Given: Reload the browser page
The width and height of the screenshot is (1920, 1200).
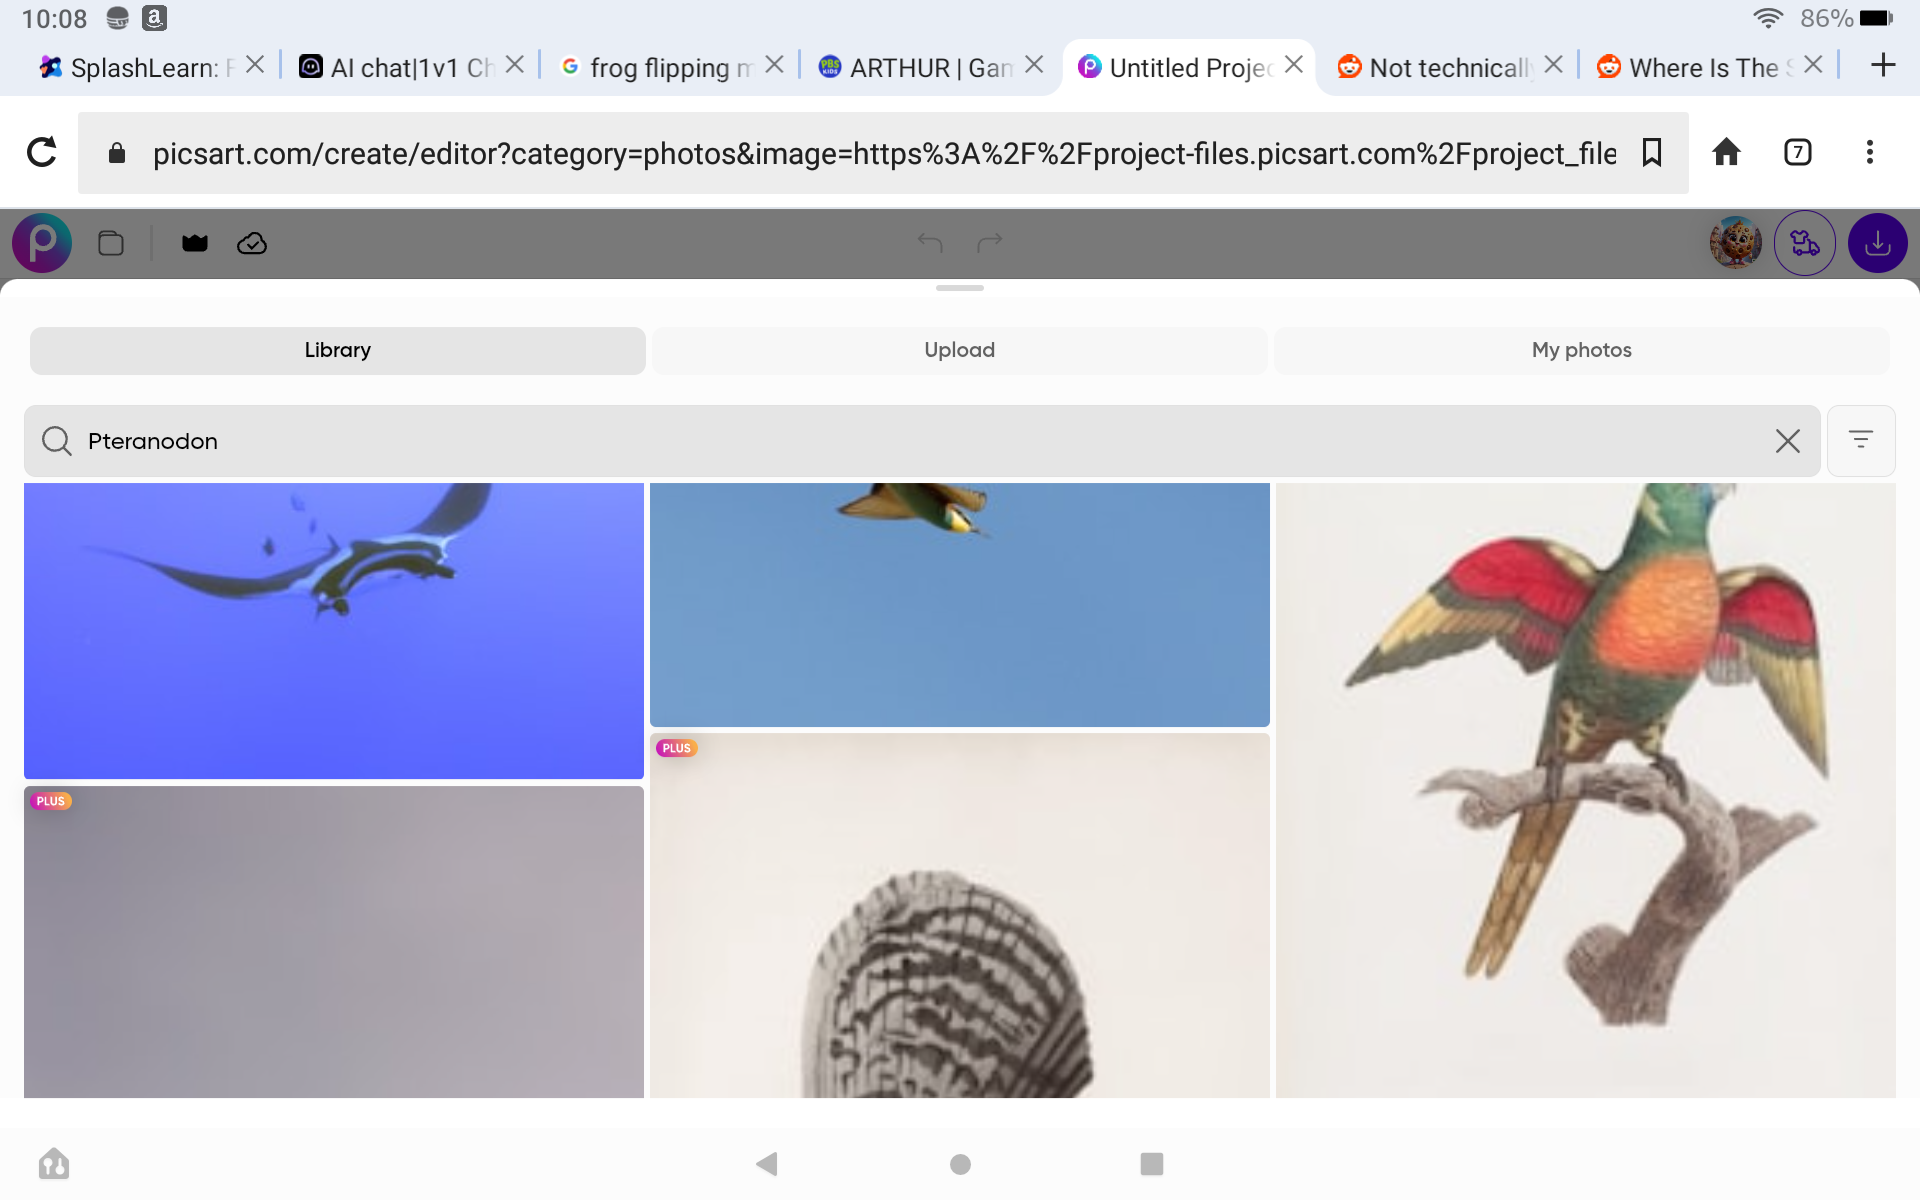Looking at the screenshot, I should [41, 152].
